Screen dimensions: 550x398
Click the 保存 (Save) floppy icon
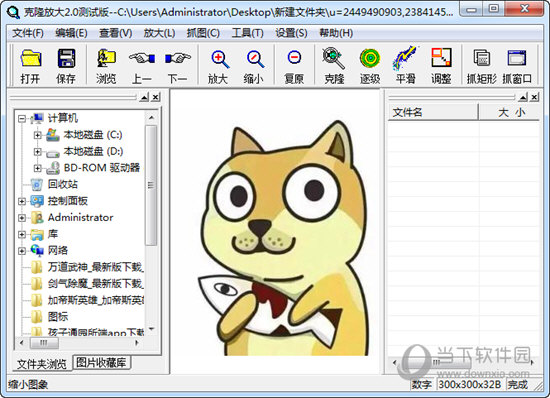[66, 66]
